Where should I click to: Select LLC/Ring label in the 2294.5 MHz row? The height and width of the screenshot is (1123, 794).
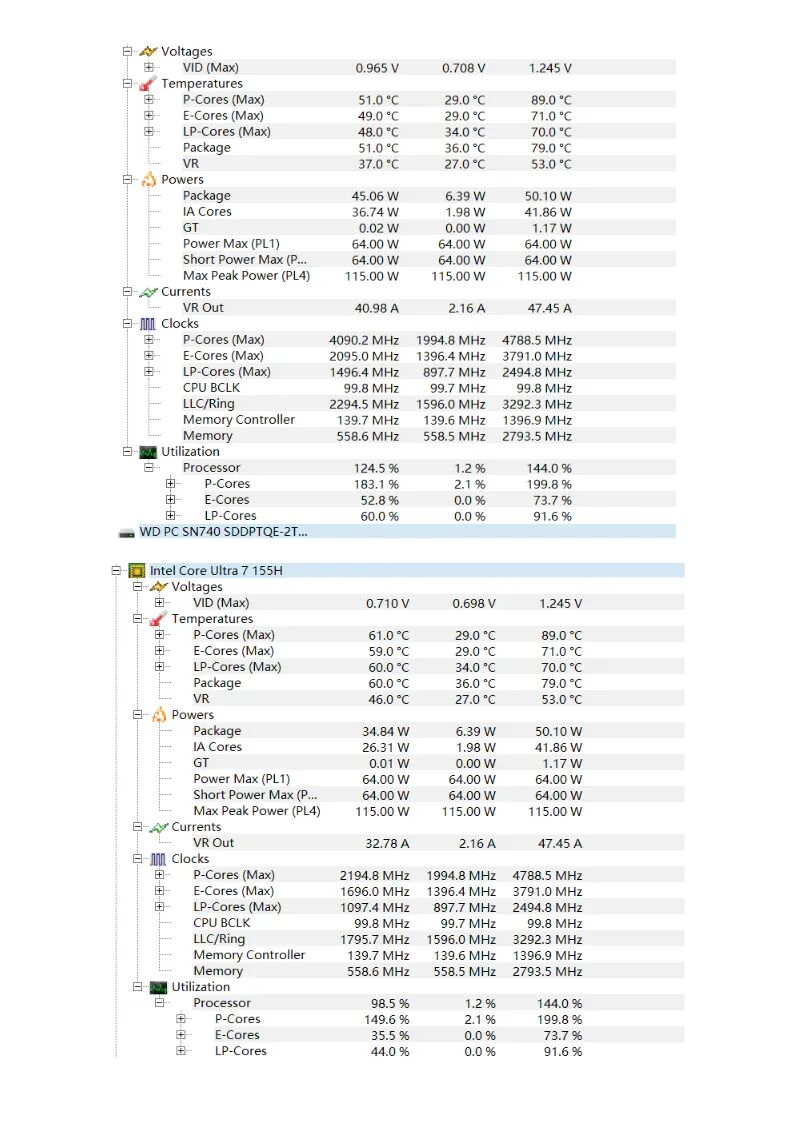pyautogui.click(x=208, y=404)
